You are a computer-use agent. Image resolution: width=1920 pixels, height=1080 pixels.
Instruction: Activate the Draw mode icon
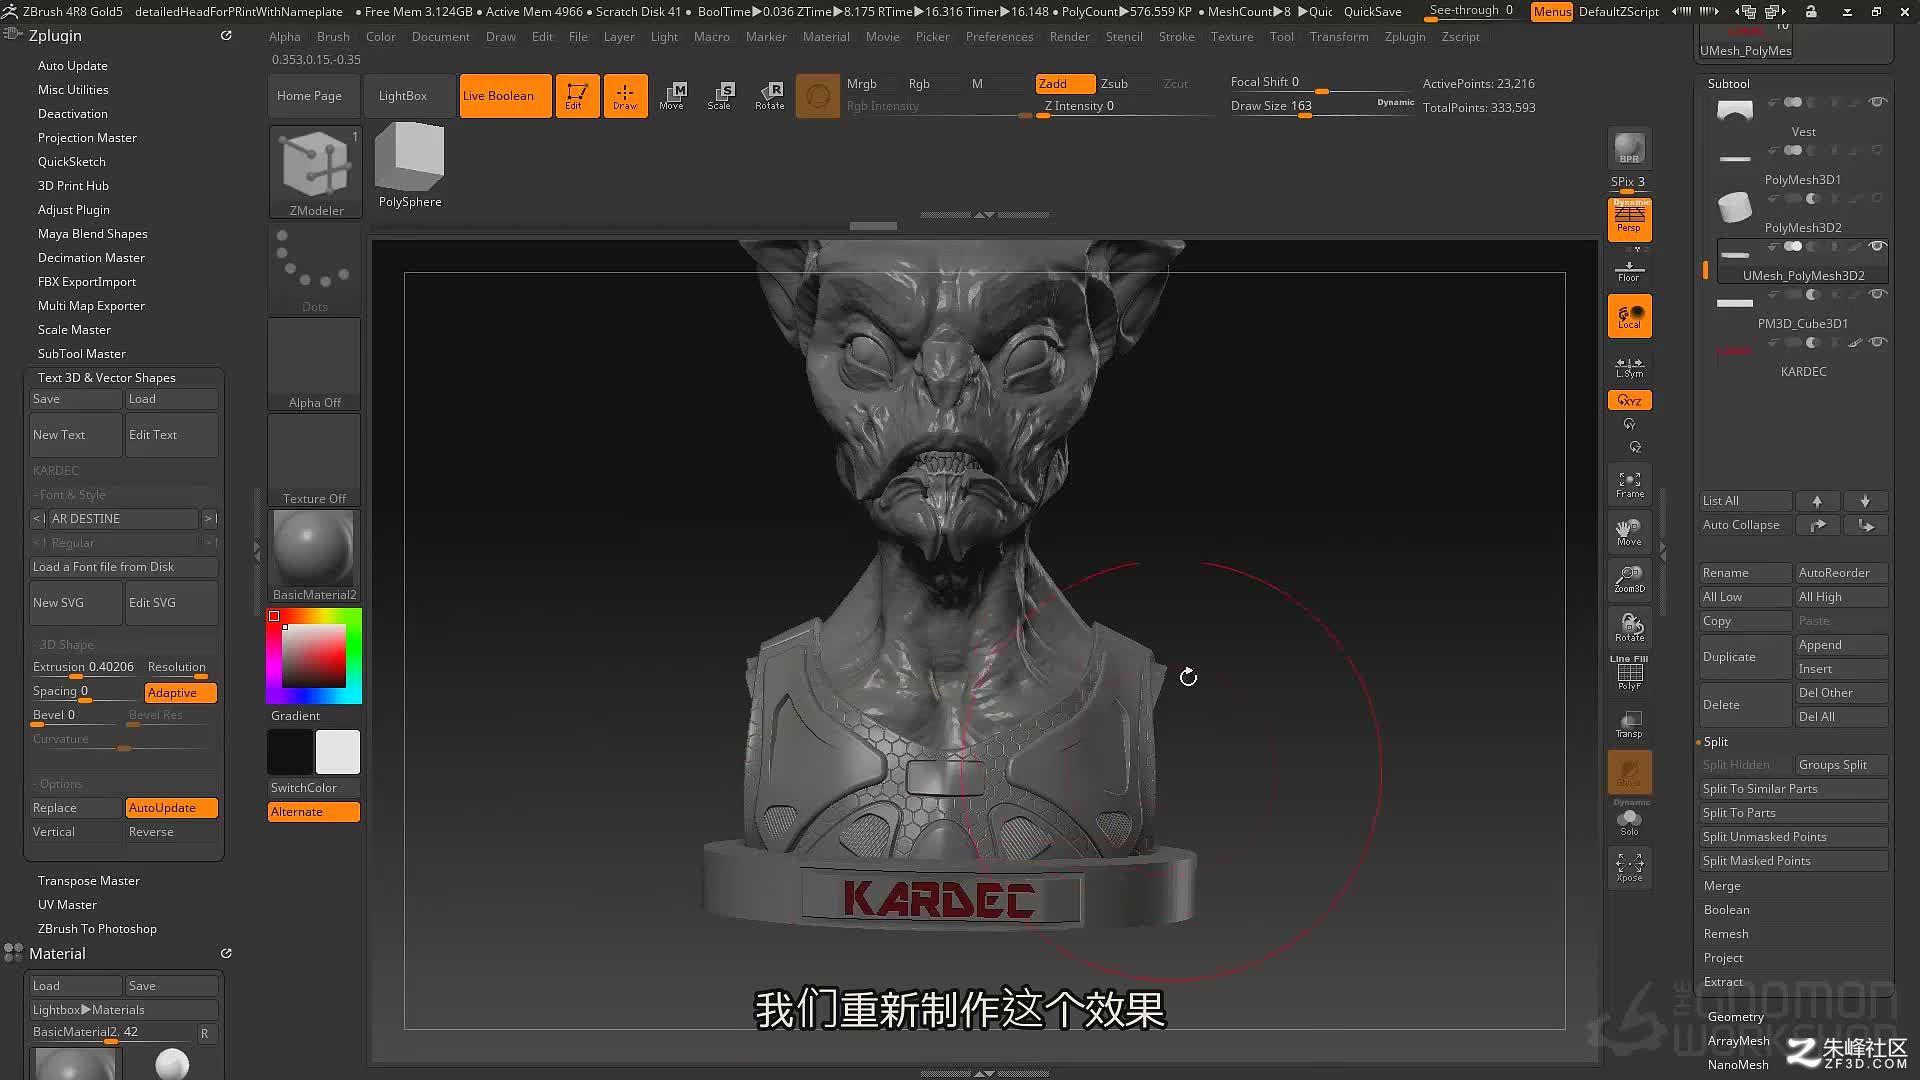click(625, 96)
